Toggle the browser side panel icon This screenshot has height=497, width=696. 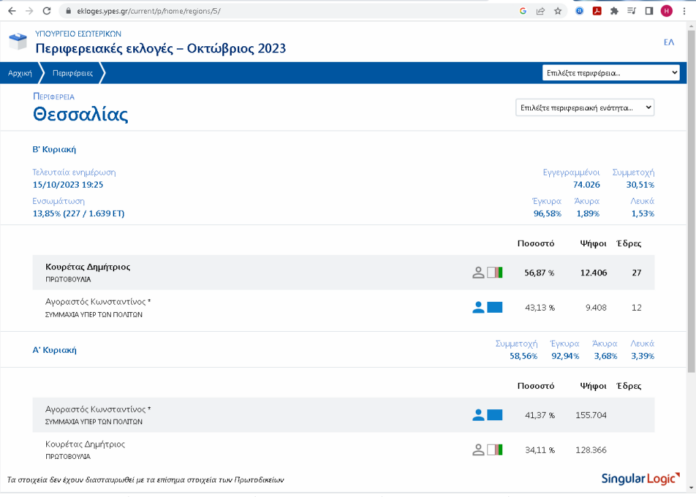[x=649, y=11]
